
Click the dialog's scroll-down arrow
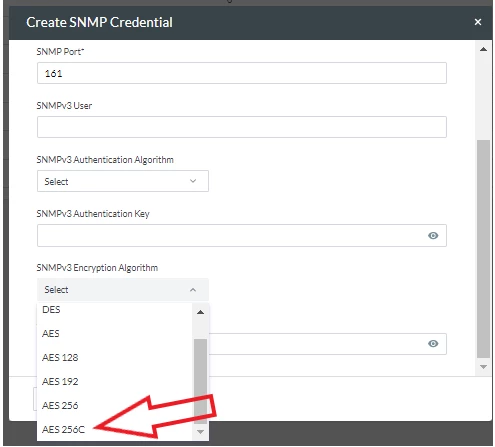483,367
